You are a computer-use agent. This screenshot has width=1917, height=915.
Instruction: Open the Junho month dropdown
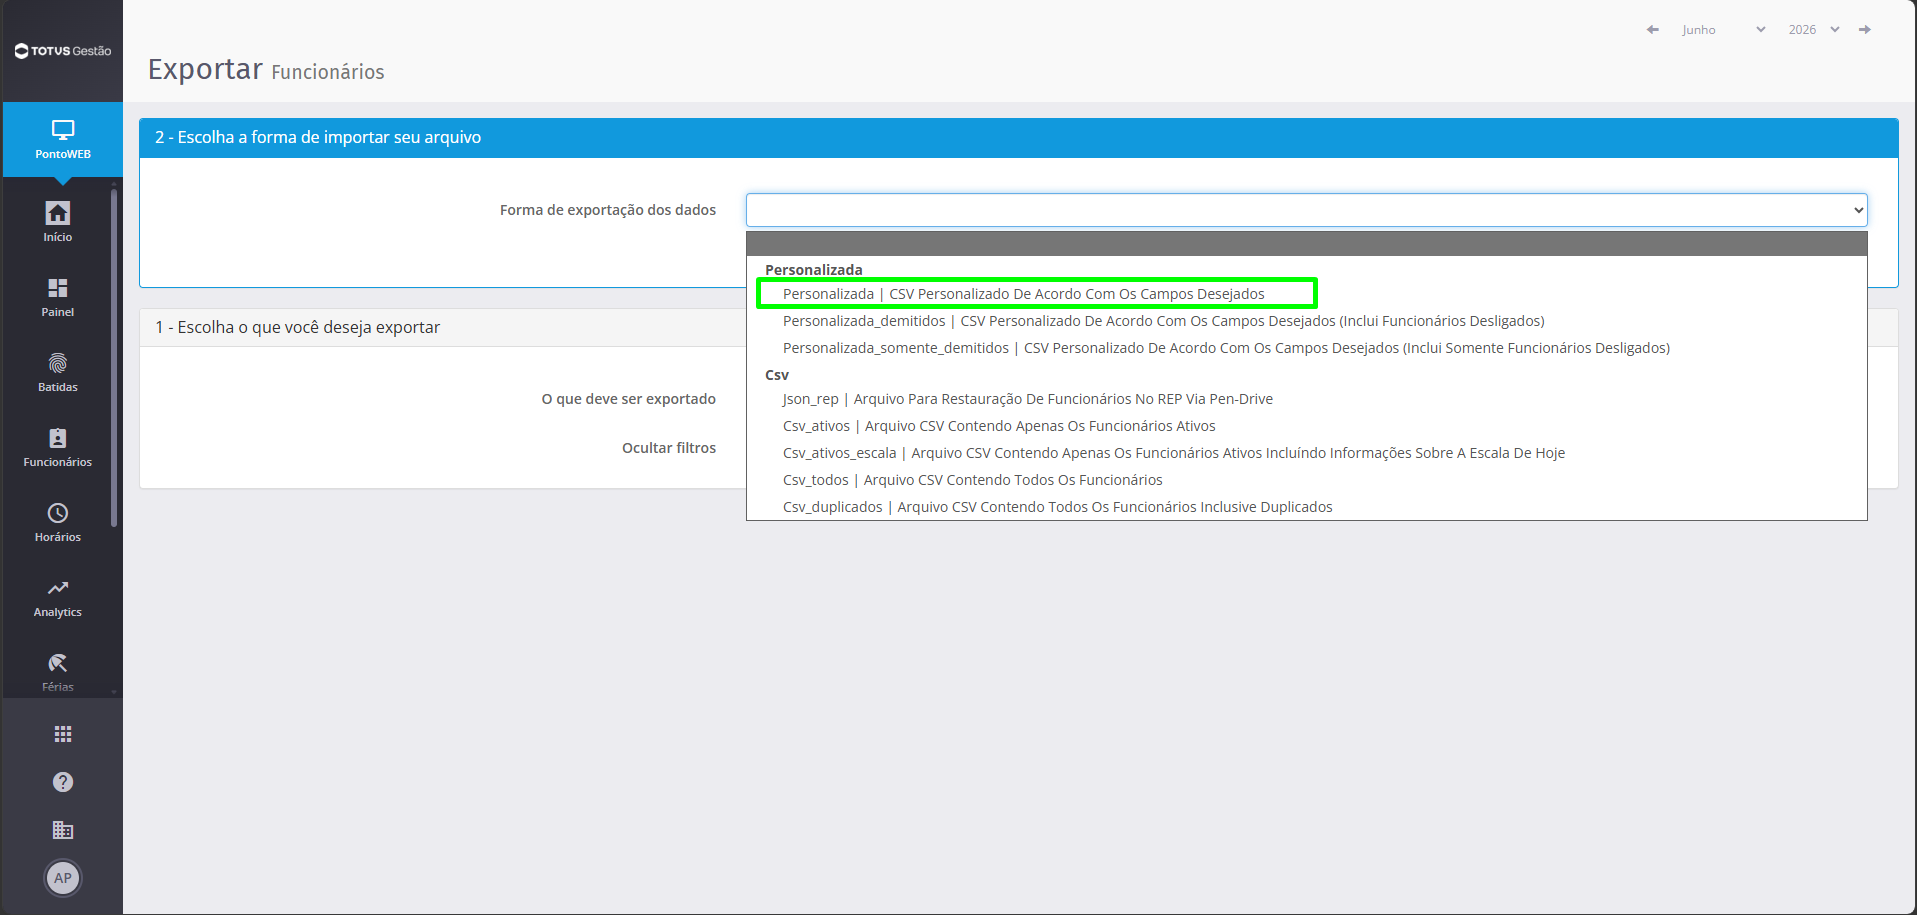(x=1723, y=30)
